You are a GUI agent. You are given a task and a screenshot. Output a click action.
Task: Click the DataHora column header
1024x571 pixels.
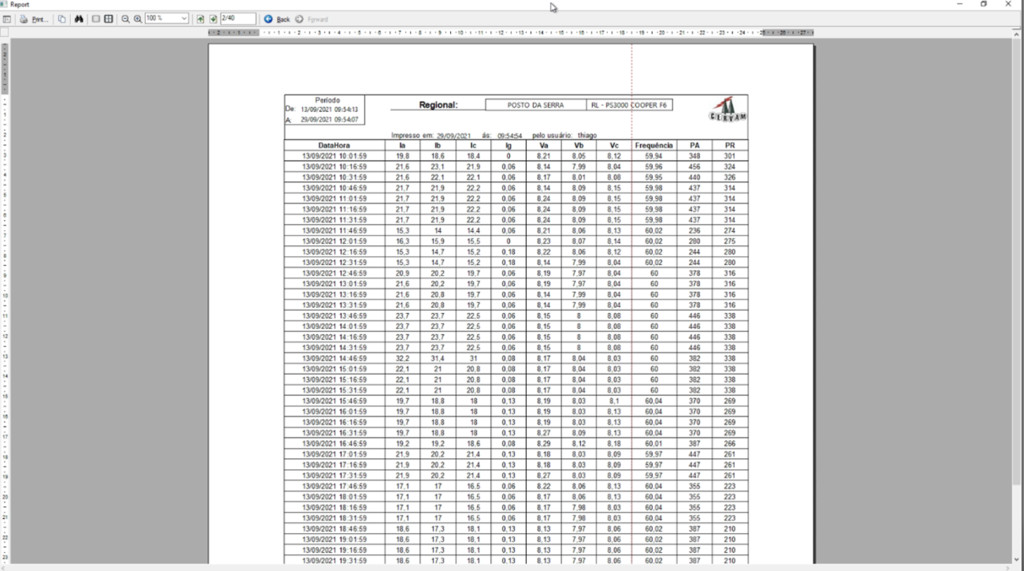[334, 145]
